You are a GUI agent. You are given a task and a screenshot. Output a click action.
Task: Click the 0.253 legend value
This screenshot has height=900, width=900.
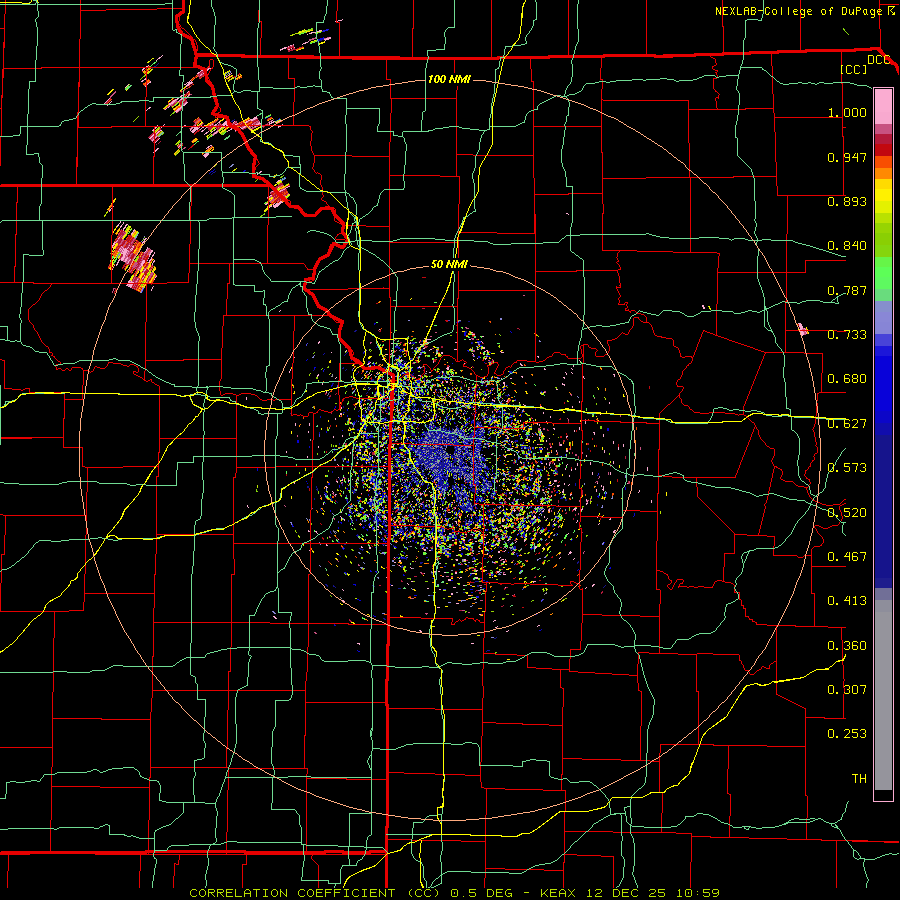(x=847, y=734)
